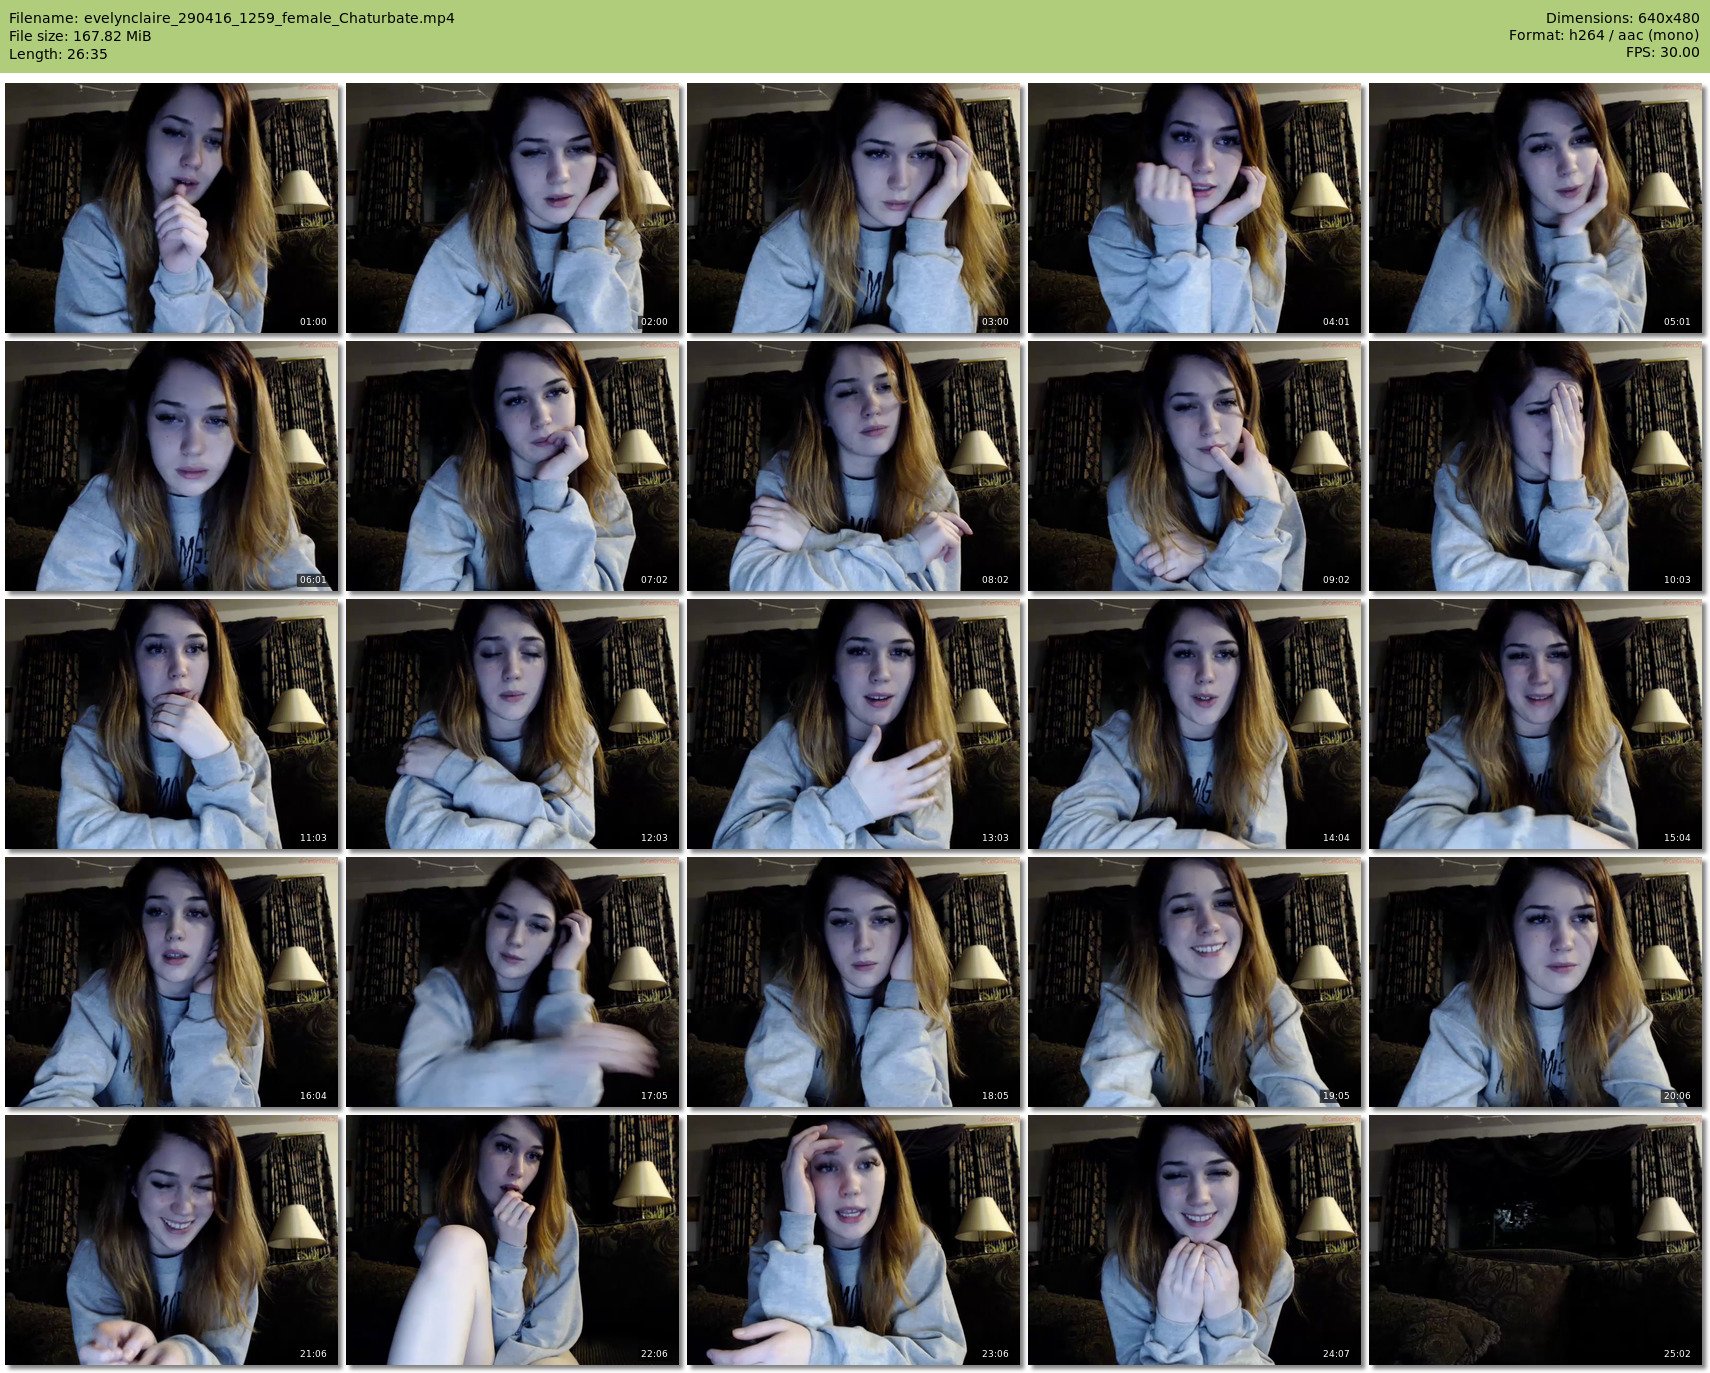Select the thumbnail stamped 05:01
This screenshot has width=1710, height=1373.
point(1536,208)
